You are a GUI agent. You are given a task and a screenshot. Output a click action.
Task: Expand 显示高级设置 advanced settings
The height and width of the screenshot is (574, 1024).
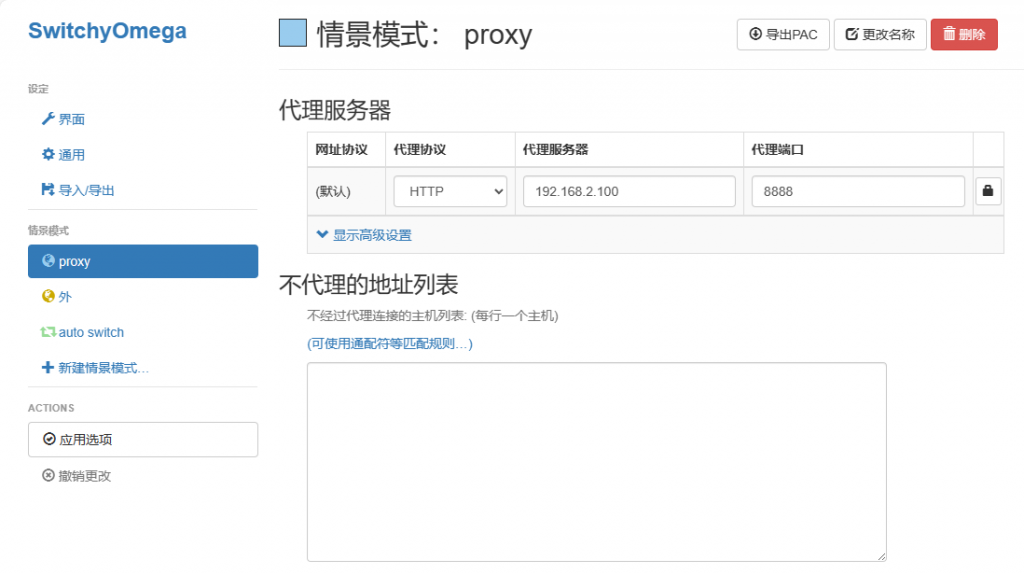(364, 235)
